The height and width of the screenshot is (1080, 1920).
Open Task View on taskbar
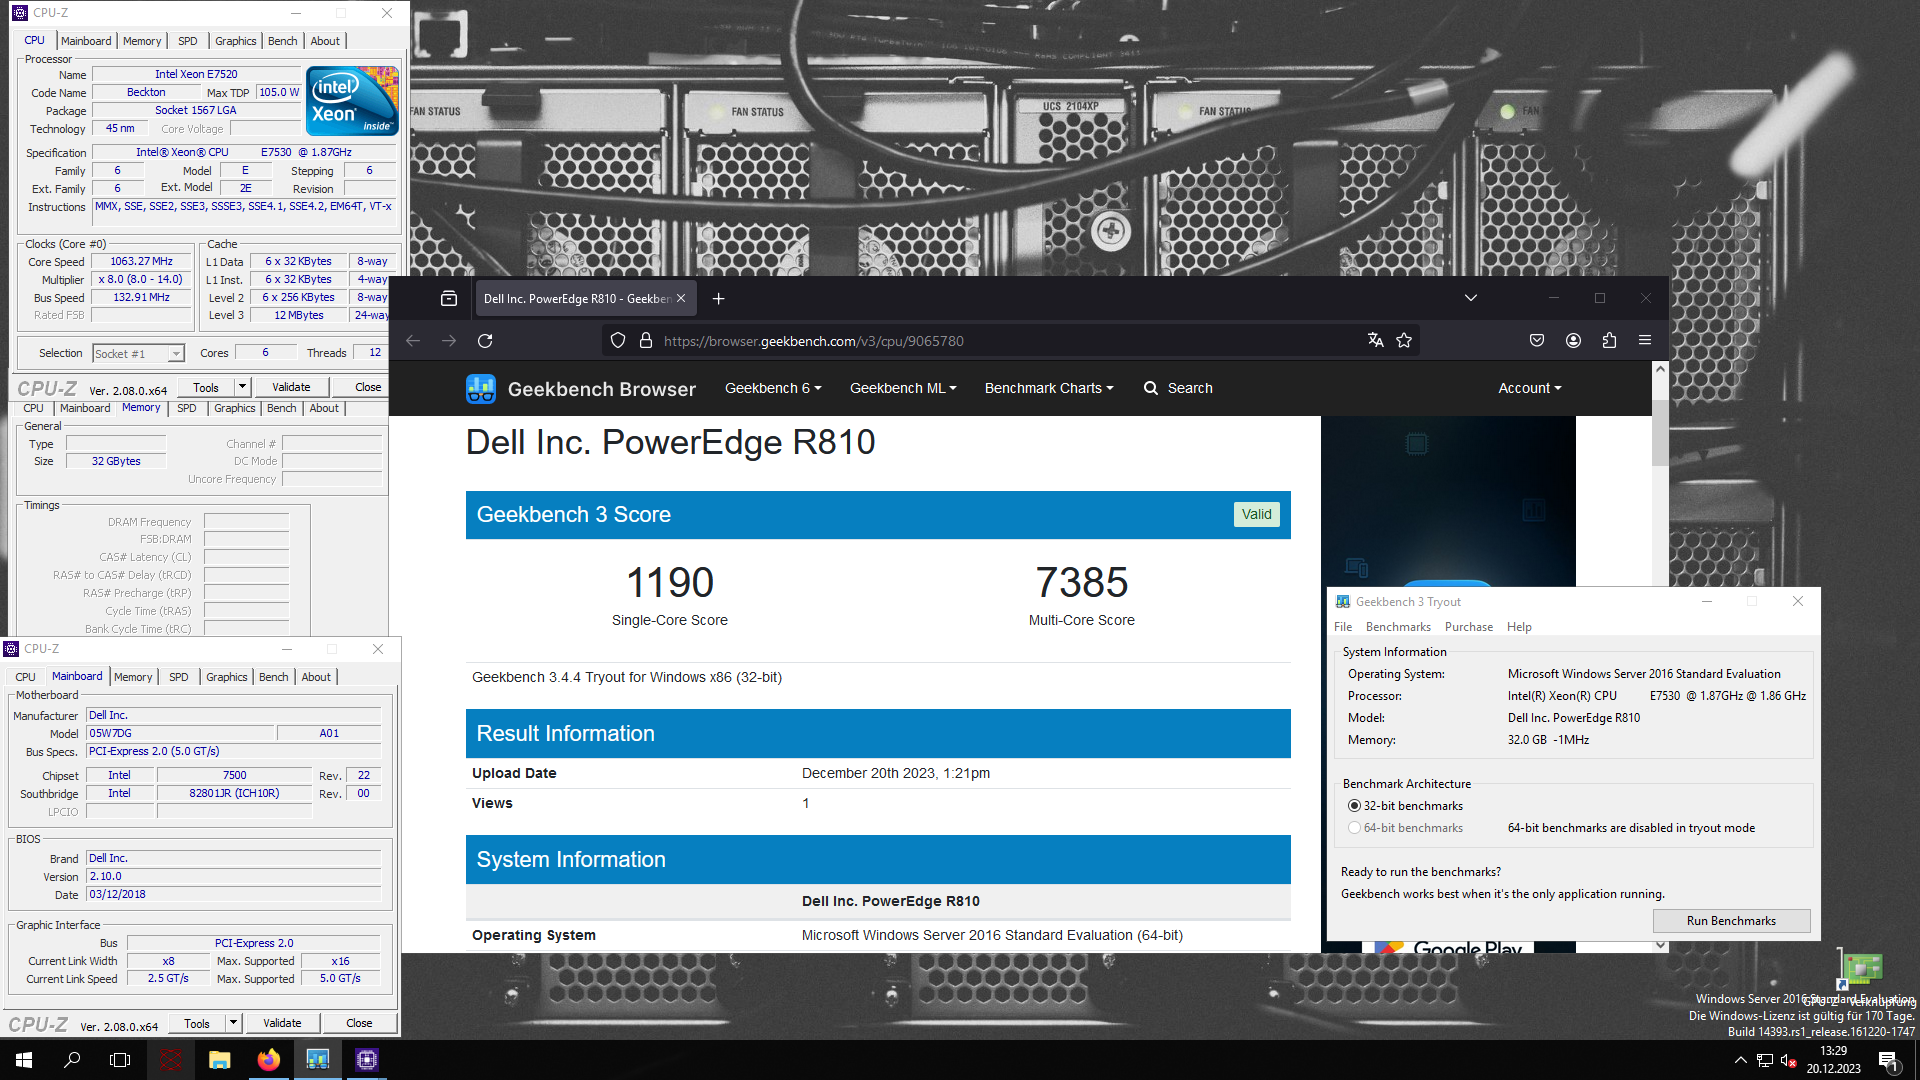[x=120, y=1060]
